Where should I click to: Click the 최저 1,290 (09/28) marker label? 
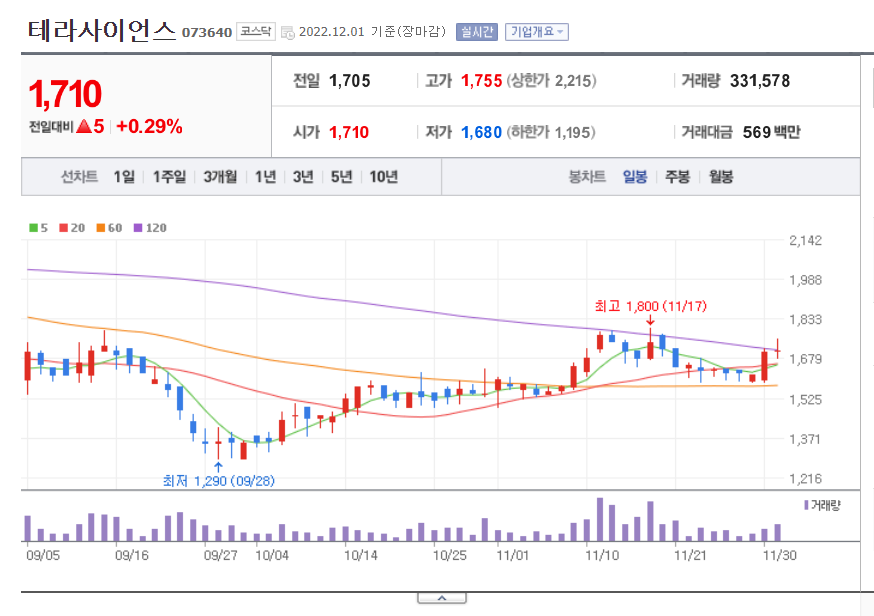point(218,481)
